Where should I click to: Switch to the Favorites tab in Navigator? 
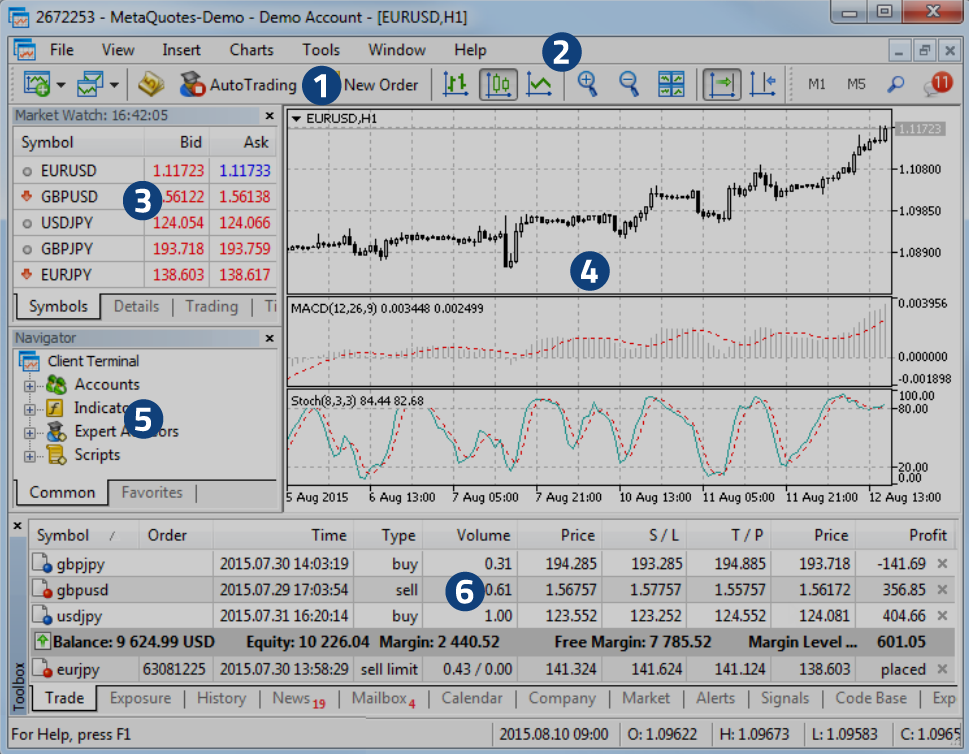click(x=152, y=493)
